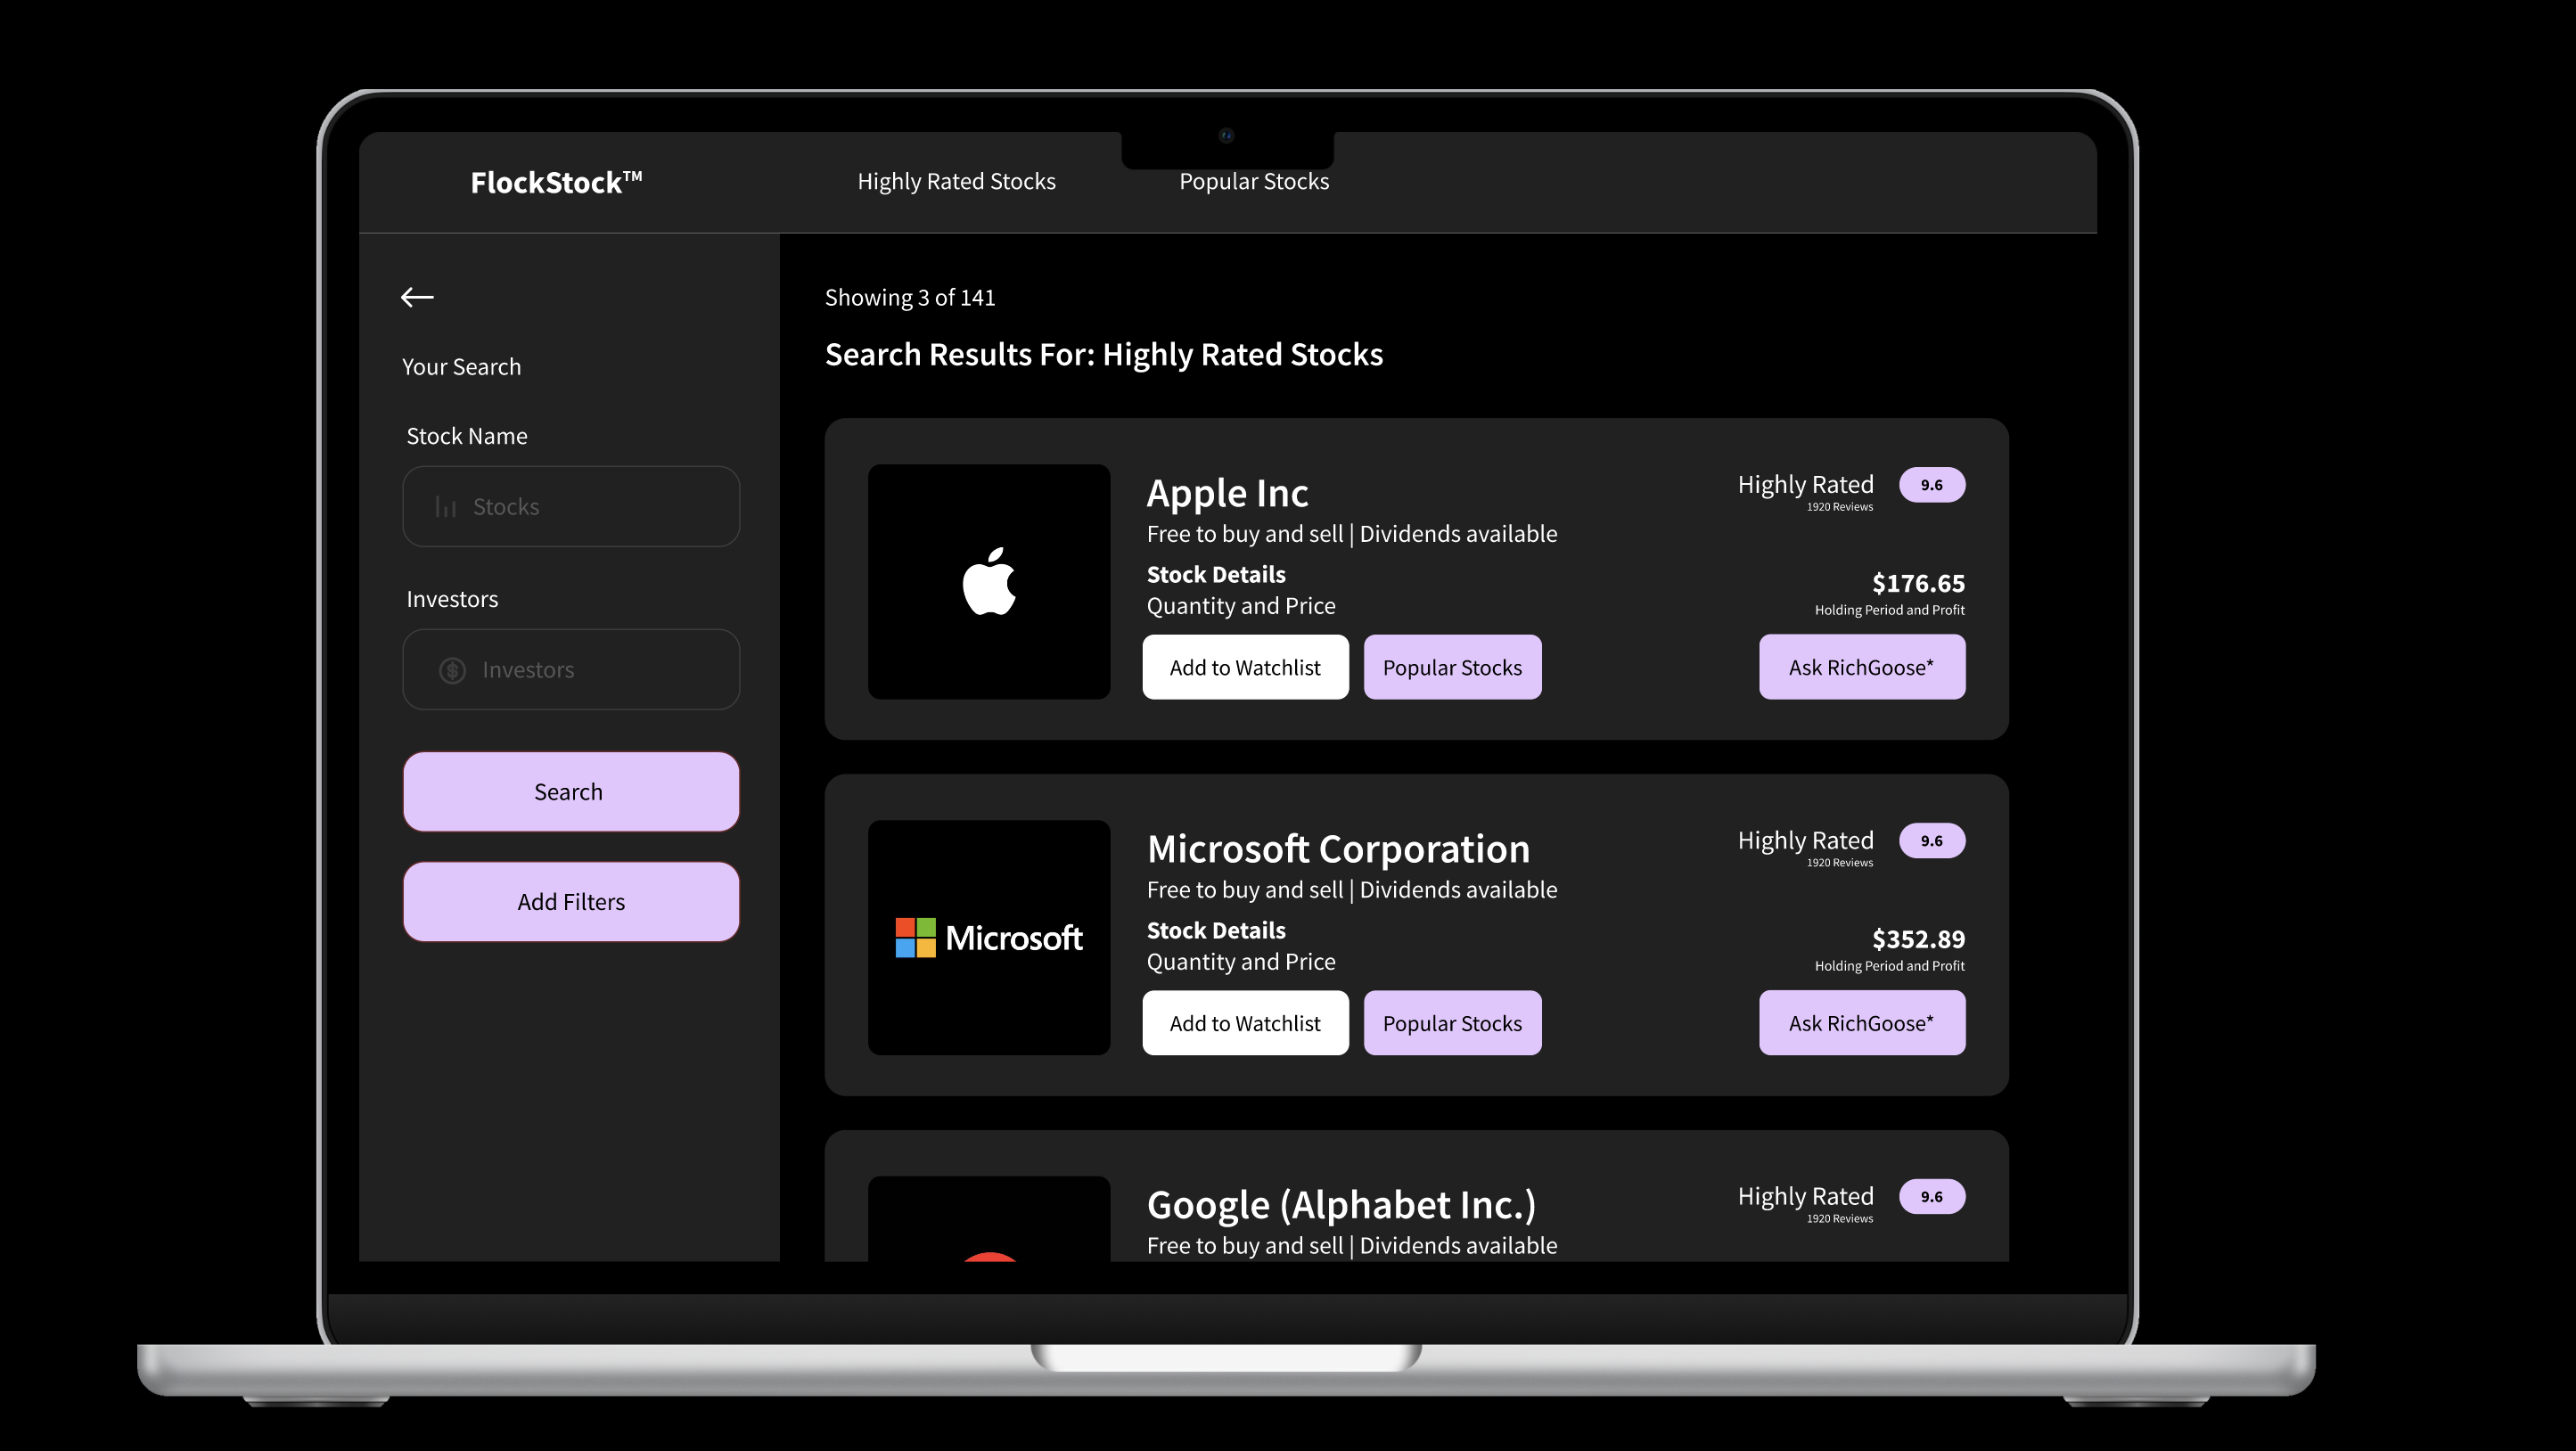2576x1451 pixels.
Task: Open the Popular Stocks nav tab
Action: [1253, 181]
